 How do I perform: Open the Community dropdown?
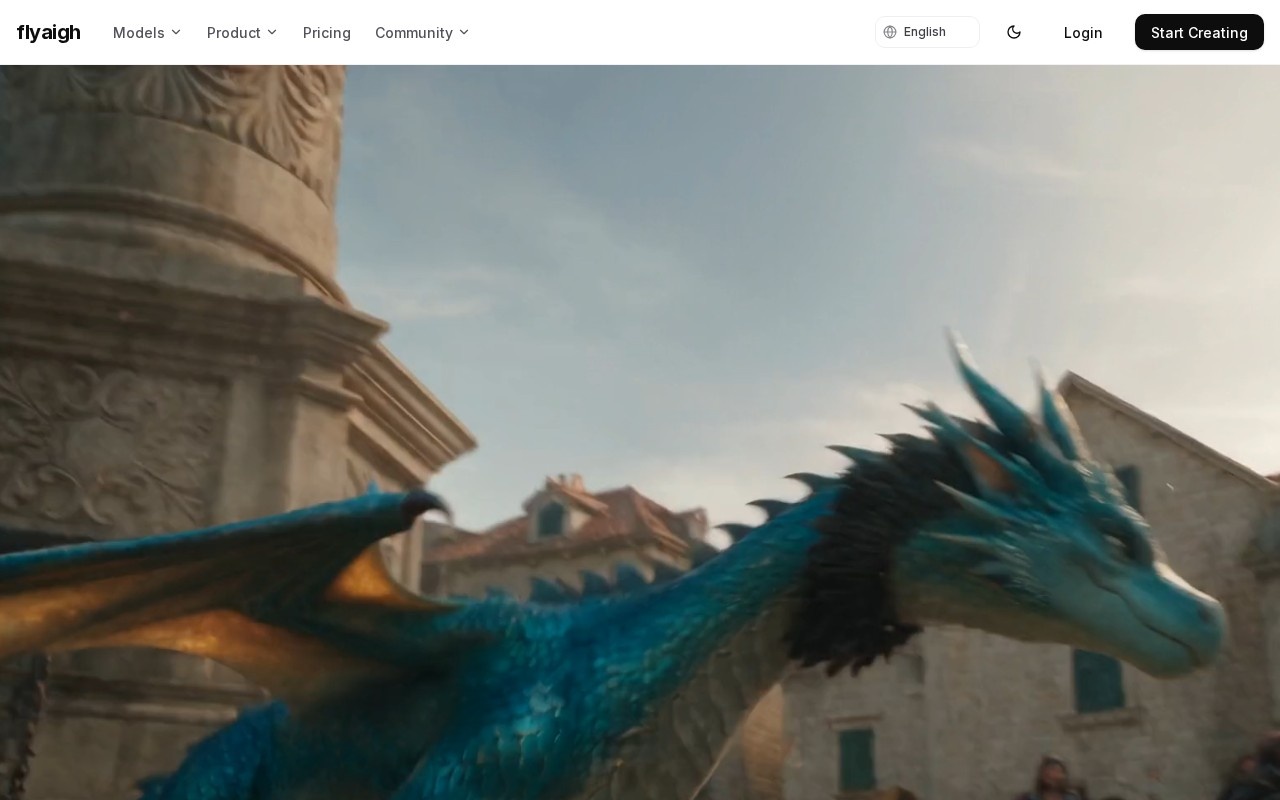point(422,33)
